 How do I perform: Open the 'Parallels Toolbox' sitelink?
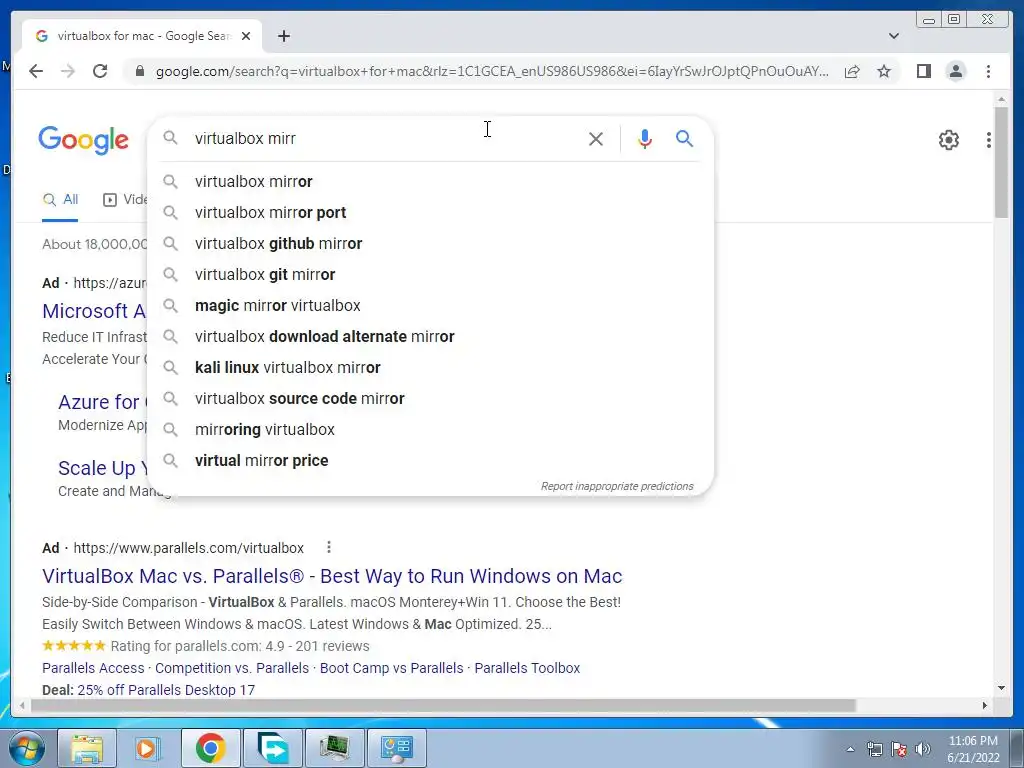pos(527,668)
